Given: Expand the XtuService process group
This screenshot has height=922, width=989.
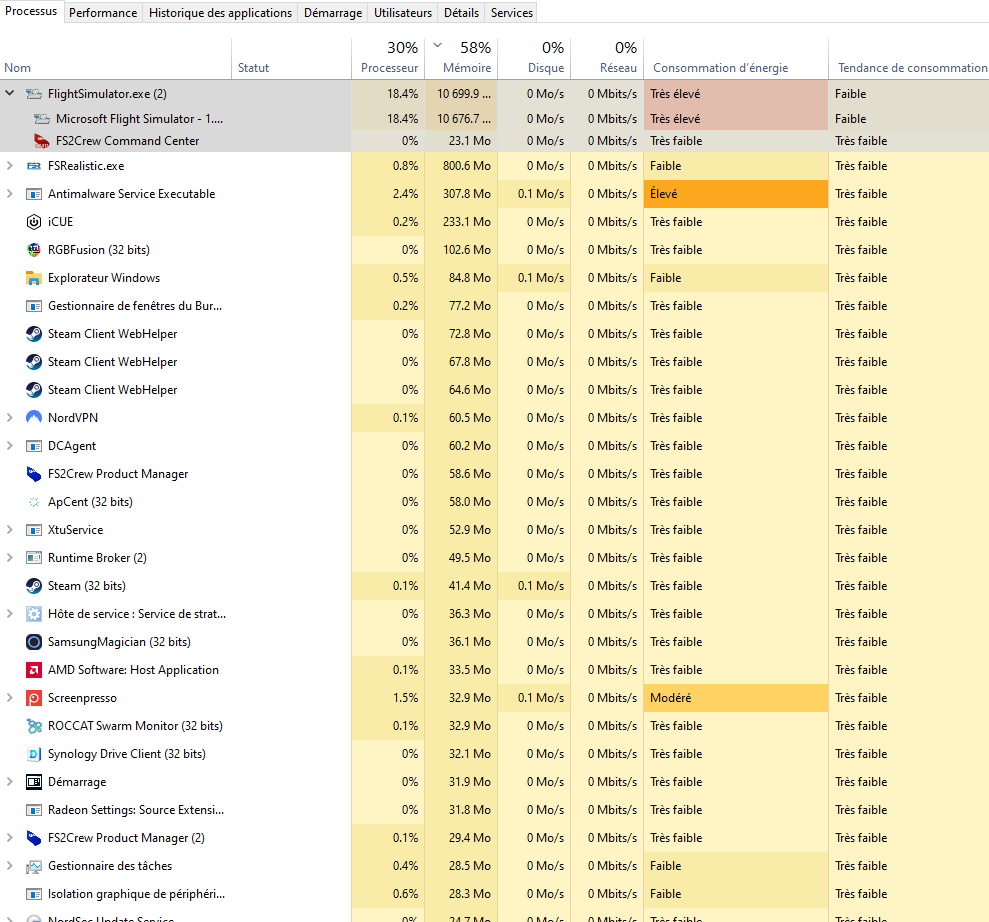Looking at the screenshot, I should (x=9, y=530).
